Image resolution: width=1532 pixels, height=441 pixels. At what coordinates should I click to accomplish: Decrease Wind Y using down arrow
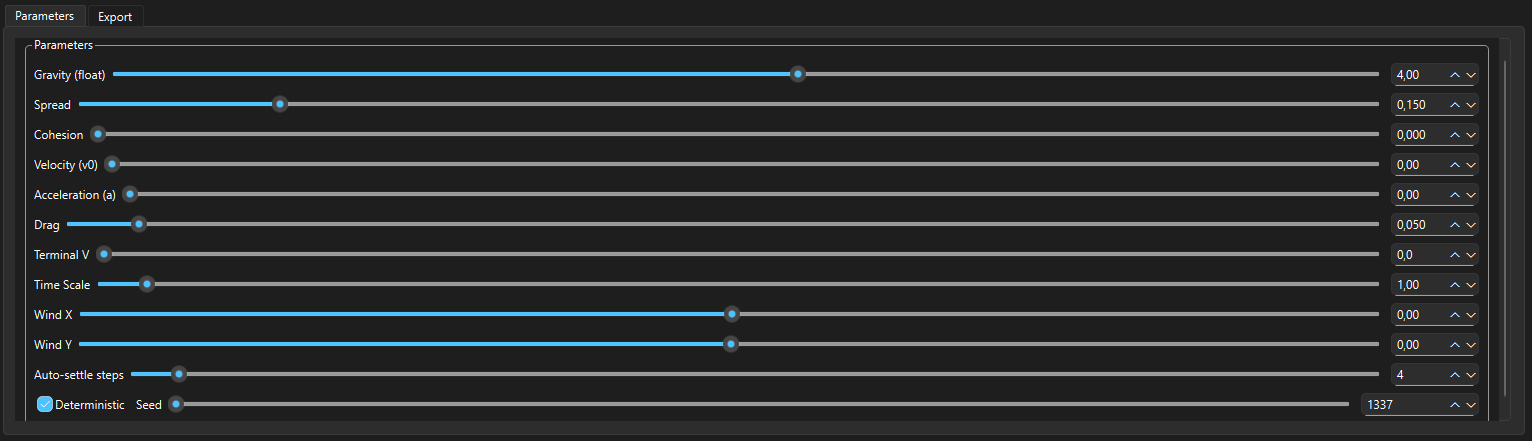pyautogui.click(x=1470, y=345)
